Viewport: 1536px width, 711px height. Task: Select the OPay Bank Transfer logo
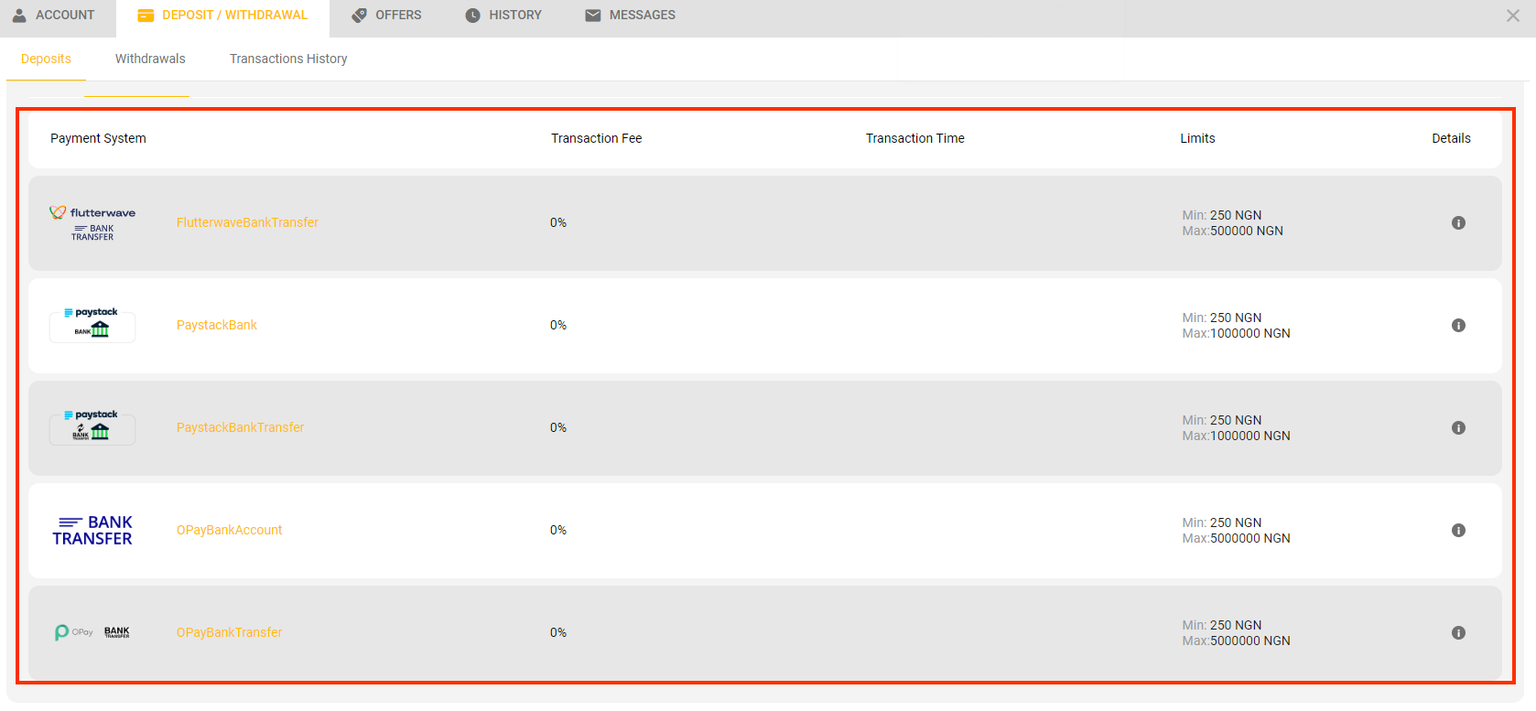click(92, 632)
